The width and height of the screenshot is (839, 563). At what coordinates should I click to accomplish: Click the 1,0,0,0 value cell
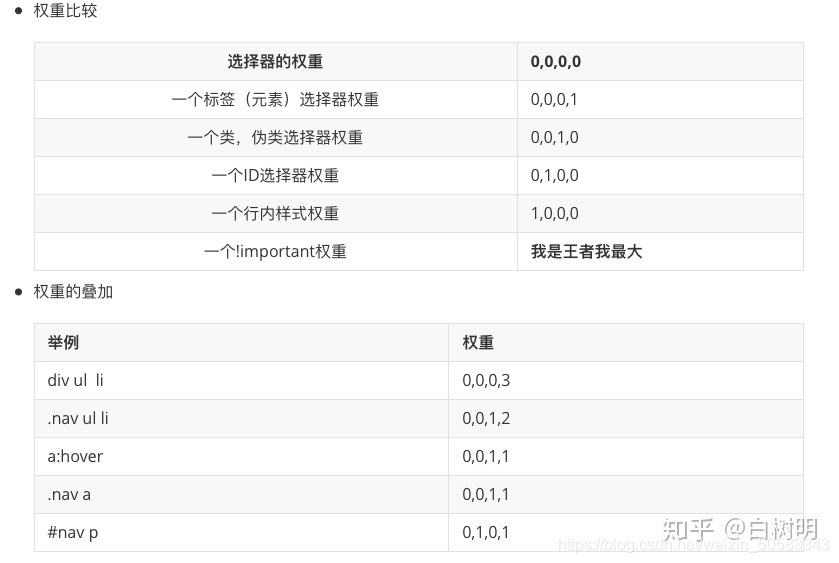pos(660,214)
